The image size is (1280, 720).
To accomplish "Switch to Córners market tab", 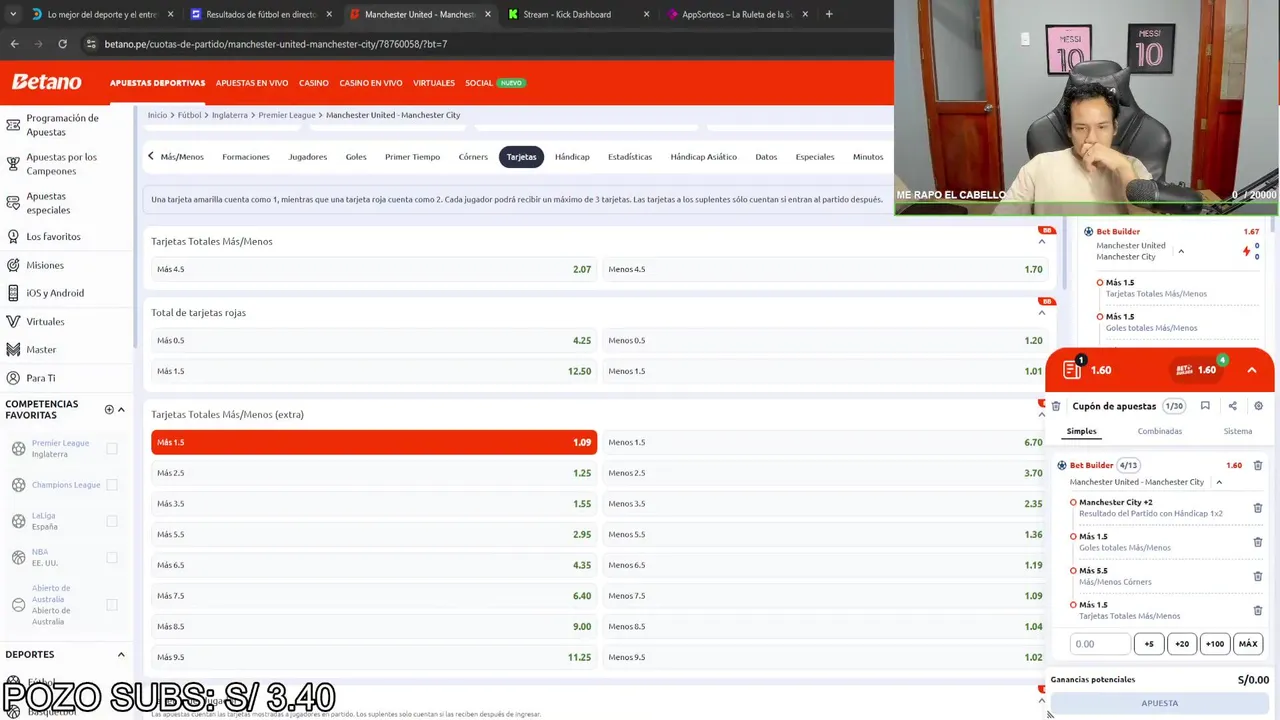I will pyautogui.click(x=473, y=157).
